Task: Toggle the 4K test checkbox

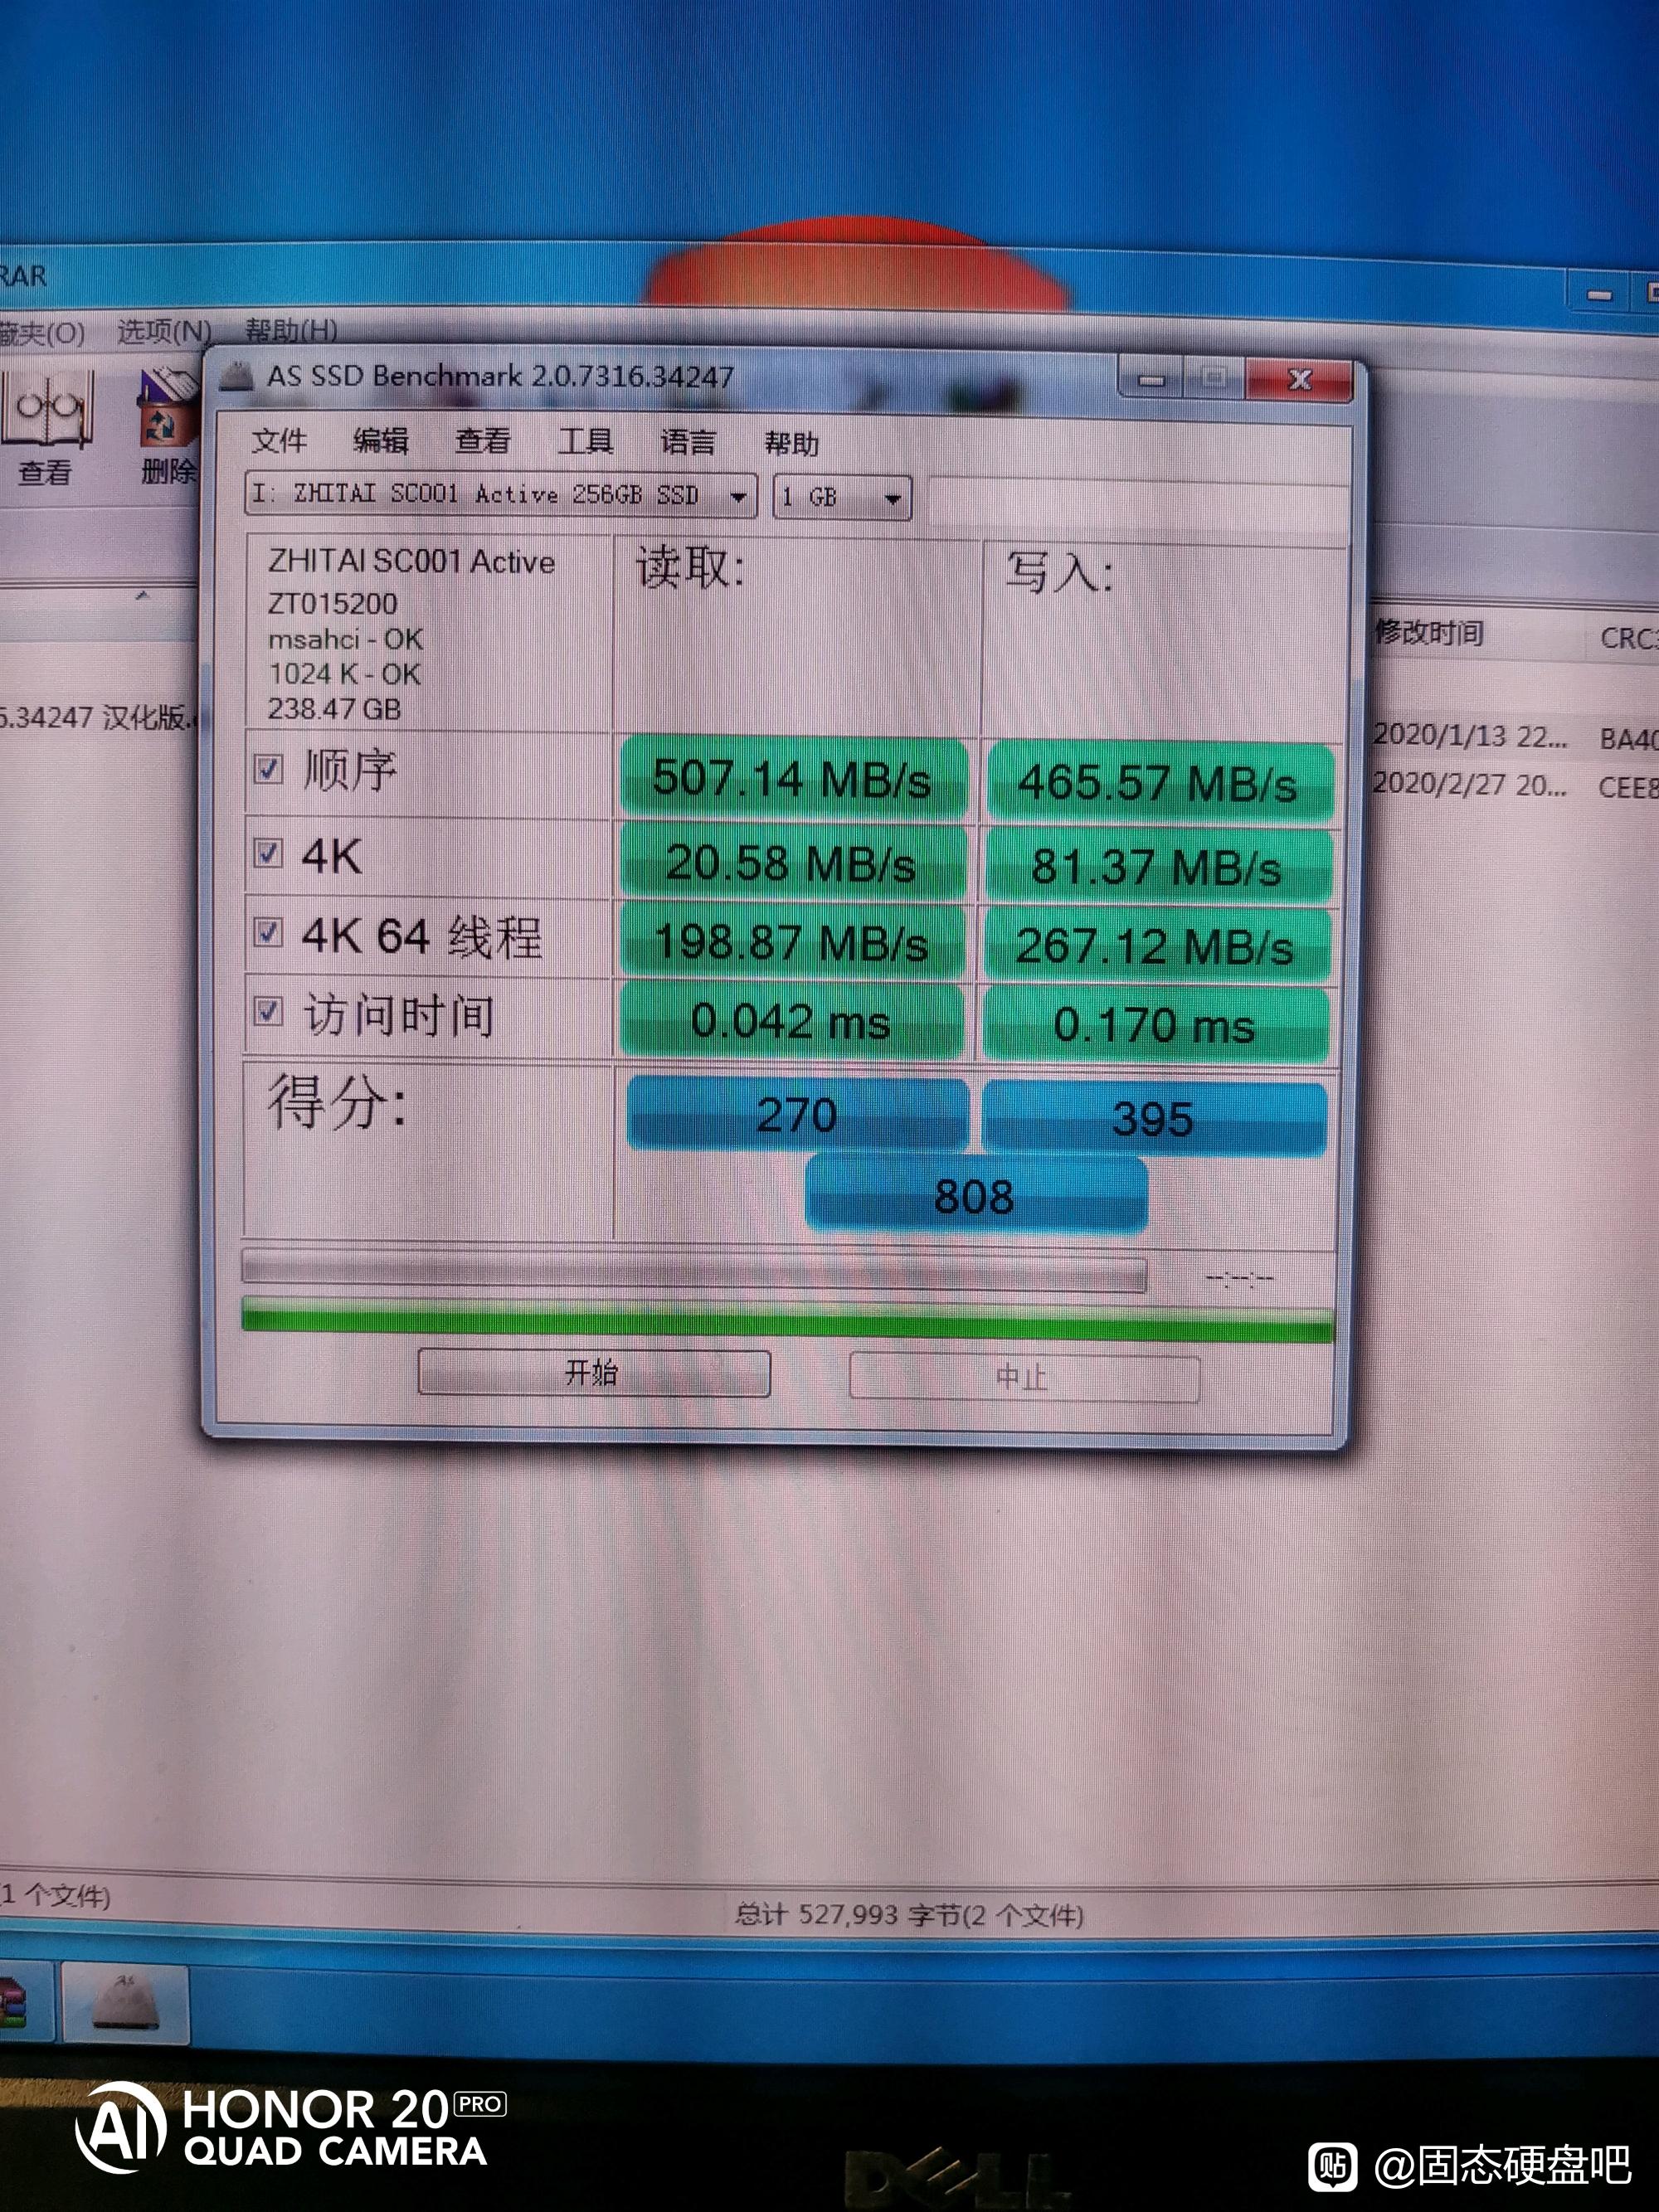Action: pos(268,853)
